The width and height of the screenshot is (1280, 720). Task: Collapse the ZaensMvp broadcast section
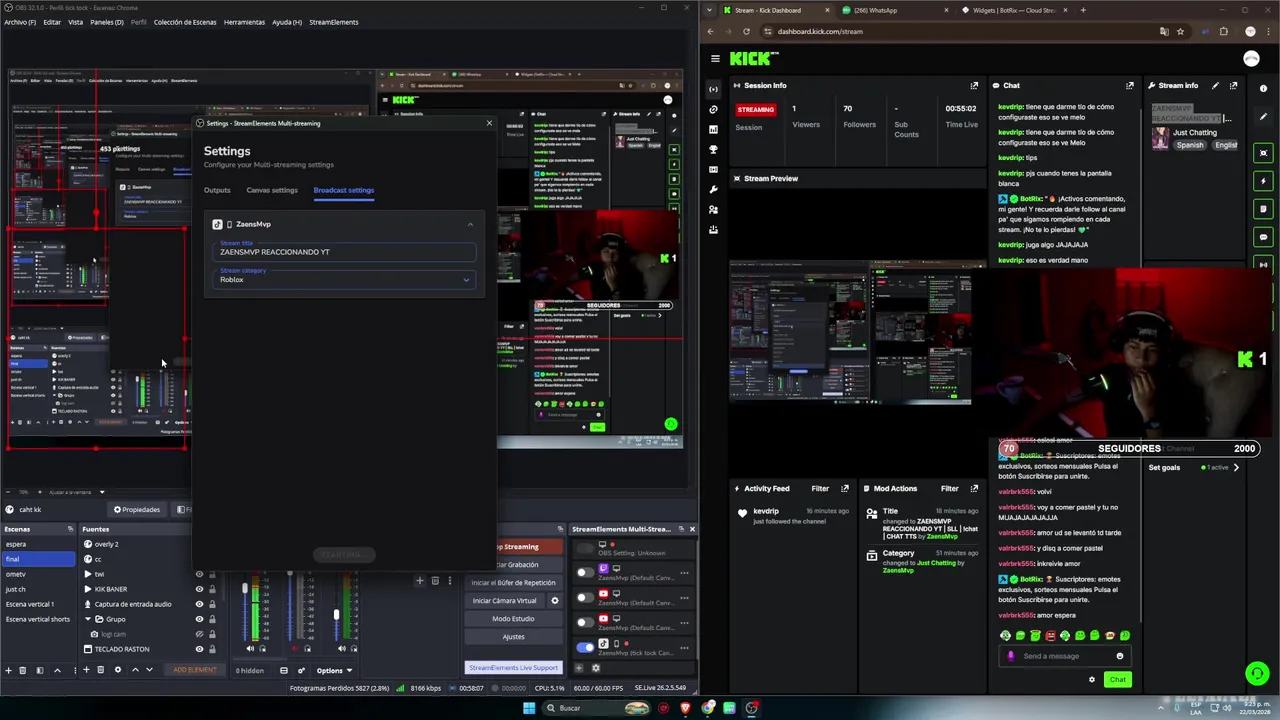pos(470,224)
